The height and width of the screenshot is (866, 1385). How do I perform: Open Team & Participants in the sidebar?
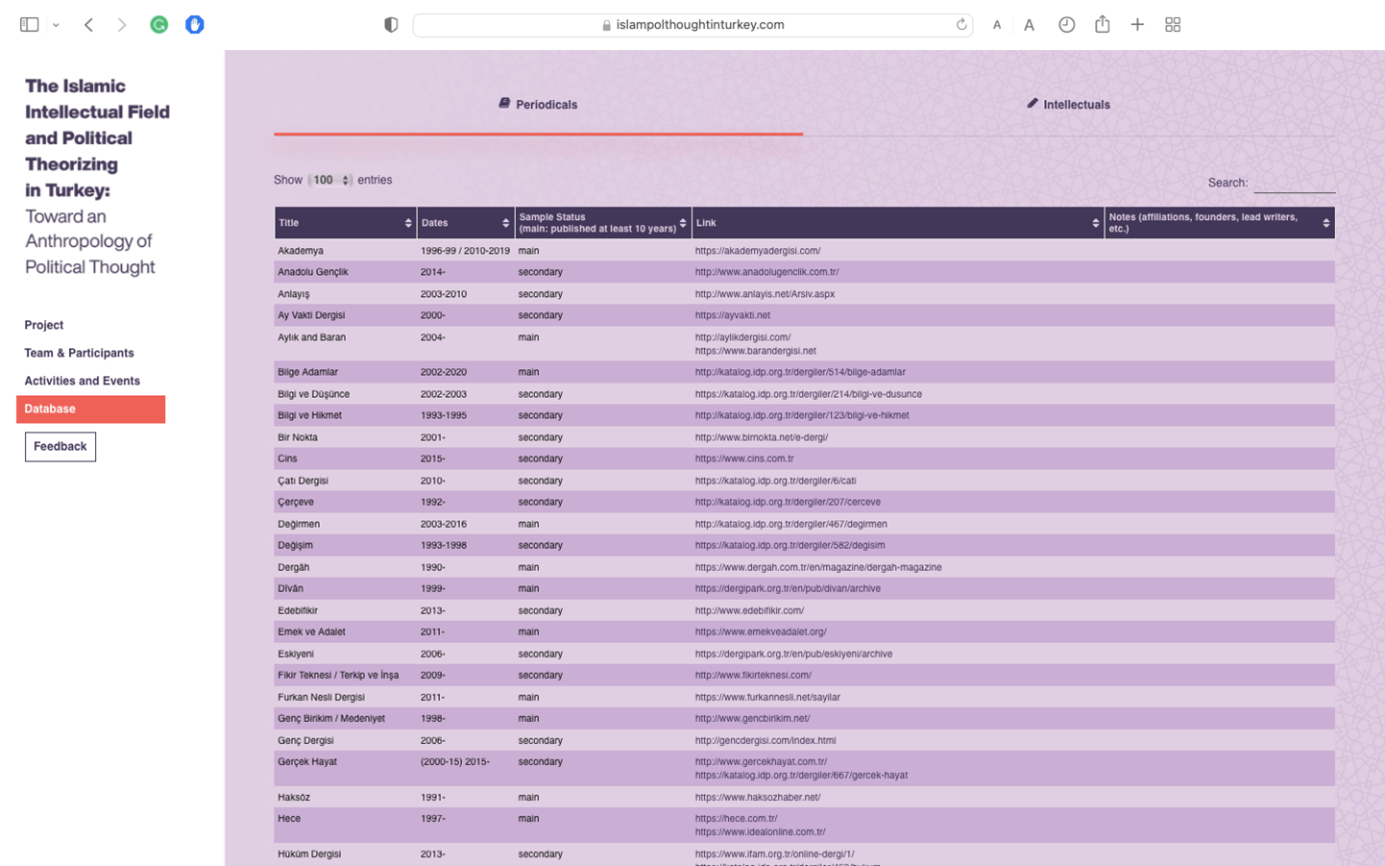pos(79,353)
